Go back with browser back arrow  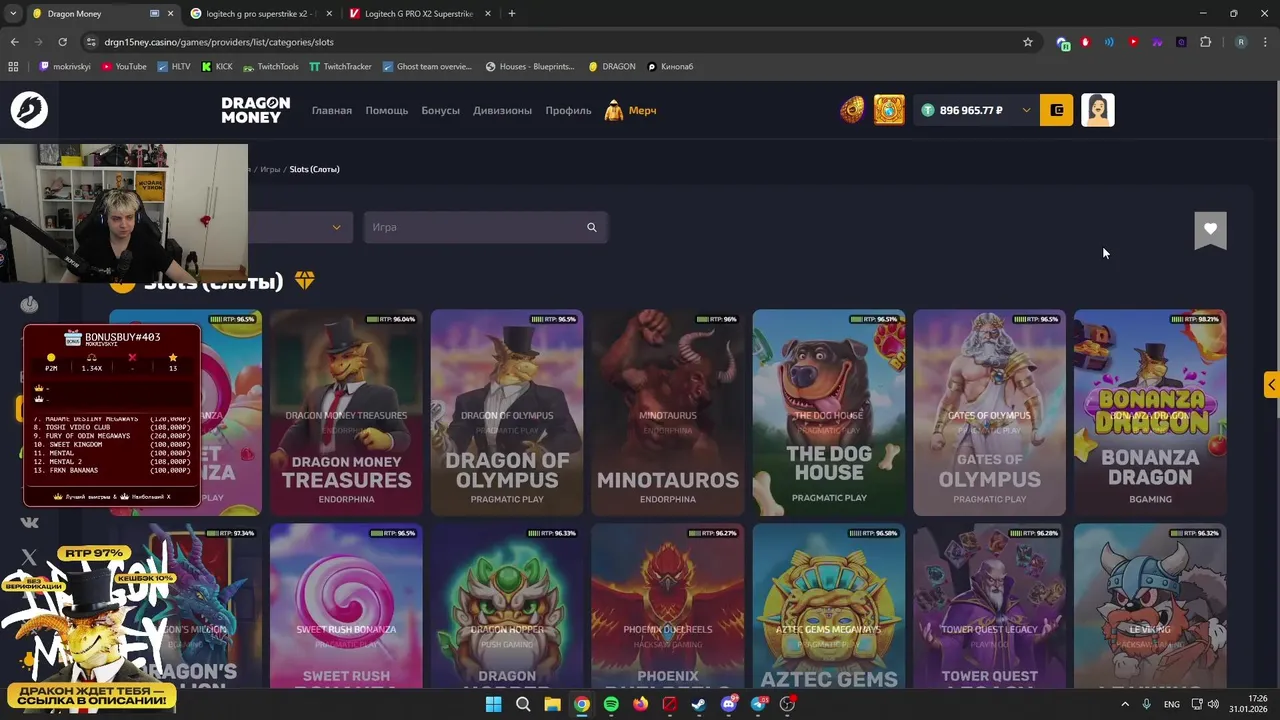tap(14, 42)
